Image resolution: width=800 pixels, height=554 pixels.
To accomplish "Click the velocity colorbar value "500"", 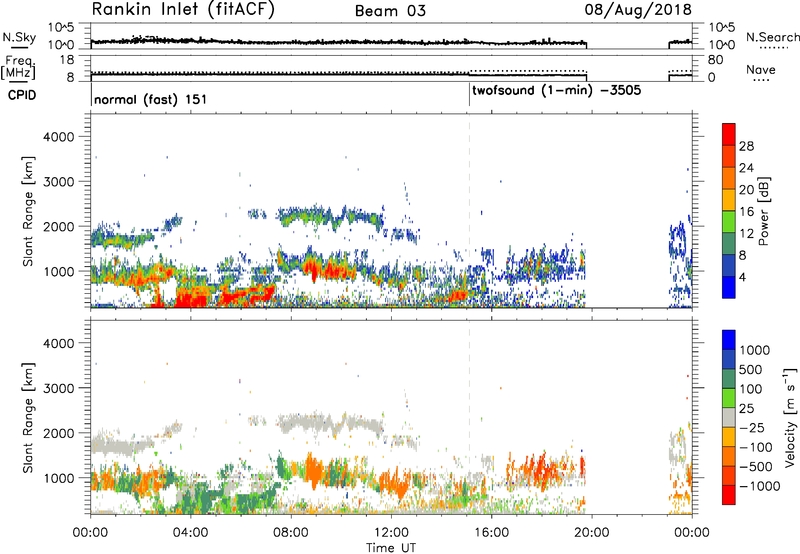I will pos(753,369).
